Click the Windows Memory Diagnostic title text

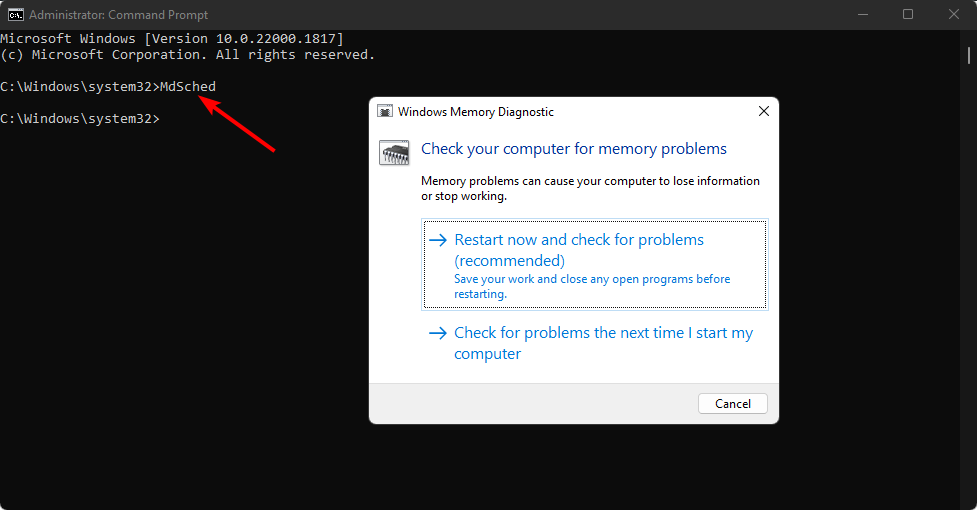coord(476,111)
